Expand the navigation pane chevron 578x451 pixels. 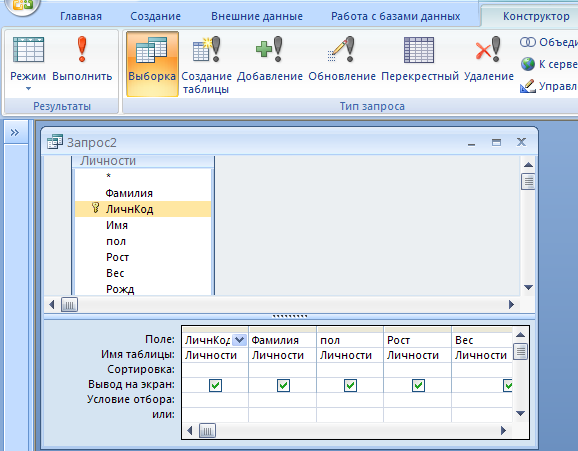tap(15, 132)
